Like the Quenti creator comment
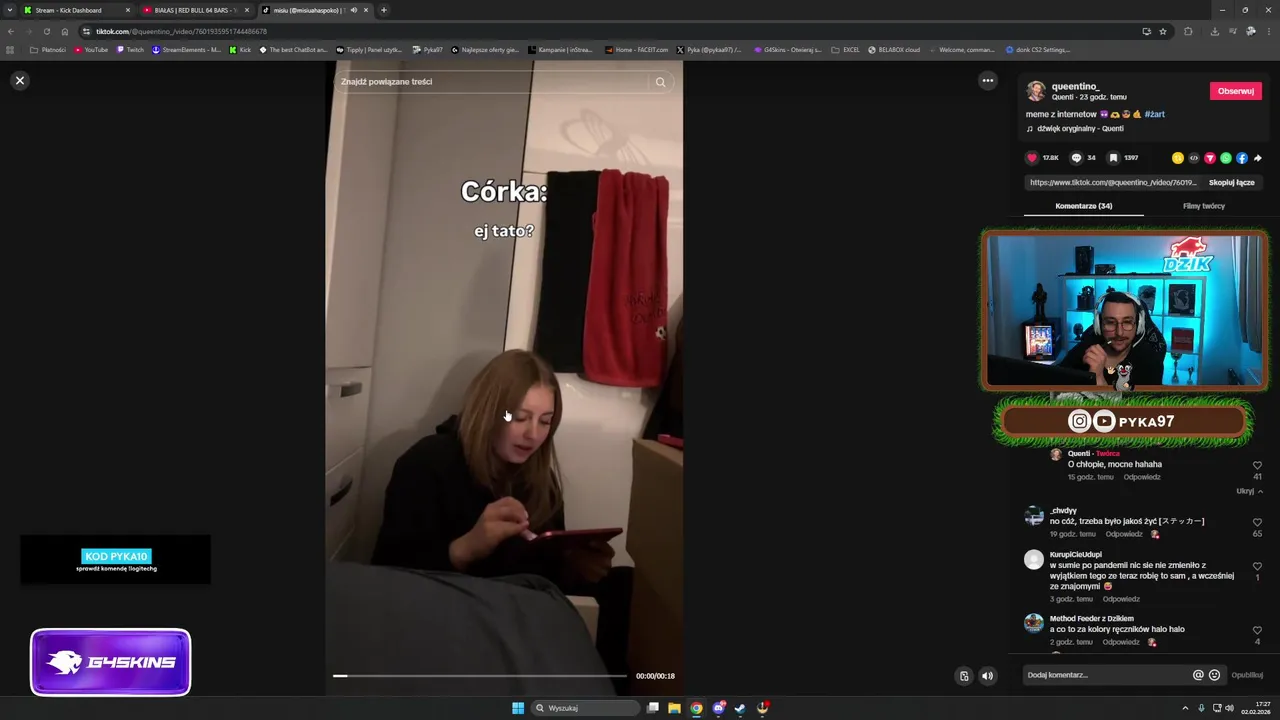1280x720 pixels. (1257, 465)
